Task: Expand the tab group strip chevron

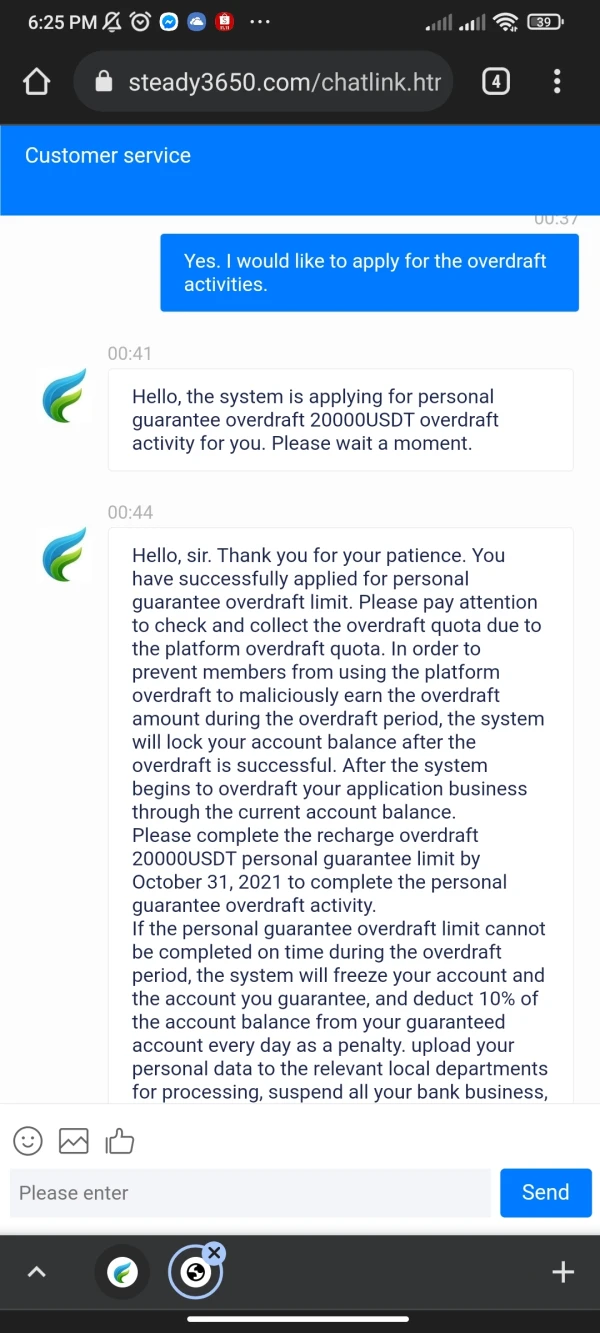Action: [36, 1272]
